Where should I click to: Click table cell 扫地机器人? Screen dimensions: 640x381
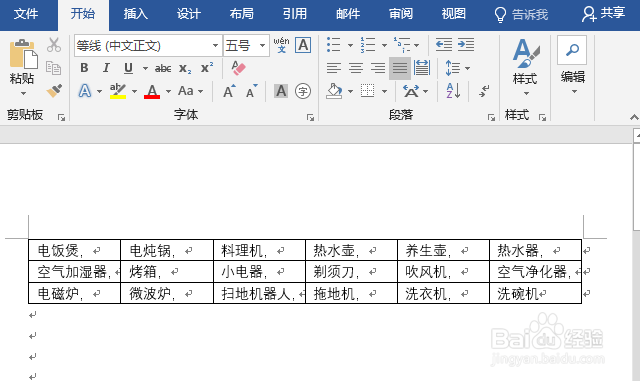[x=259, y=293]
